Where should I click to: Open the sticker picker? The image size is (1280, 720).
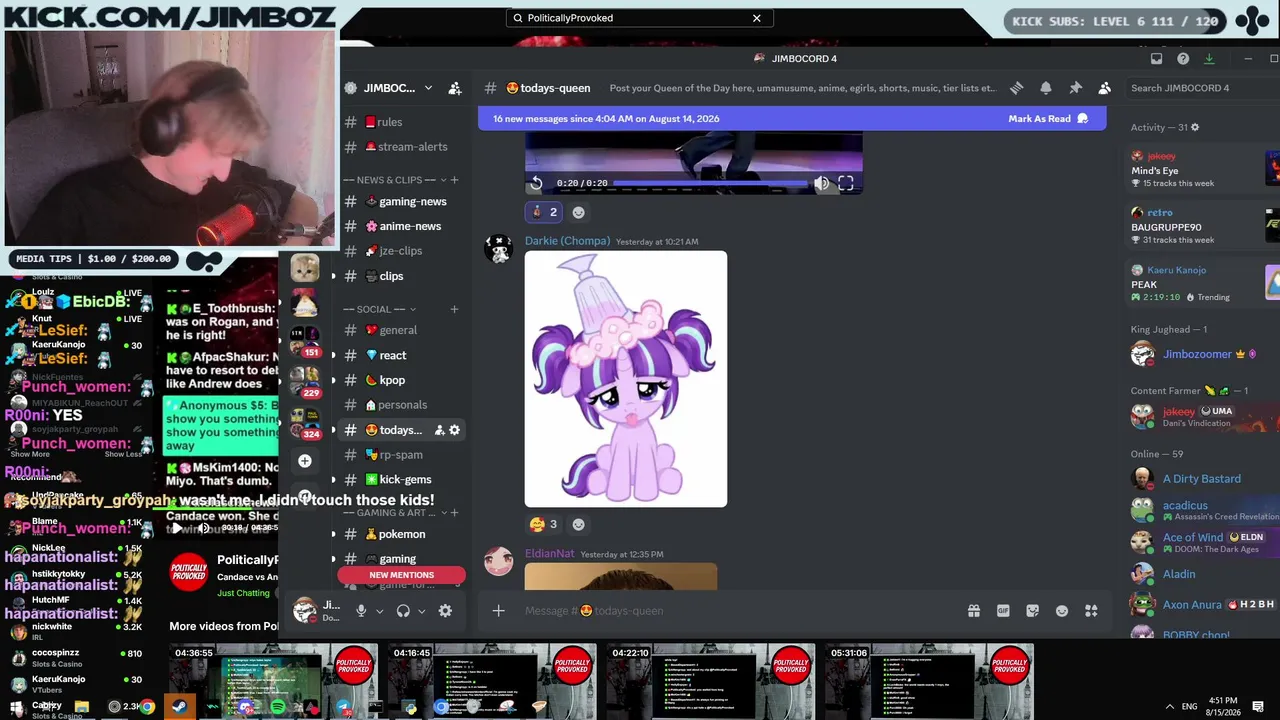(x=1033, y=611)
